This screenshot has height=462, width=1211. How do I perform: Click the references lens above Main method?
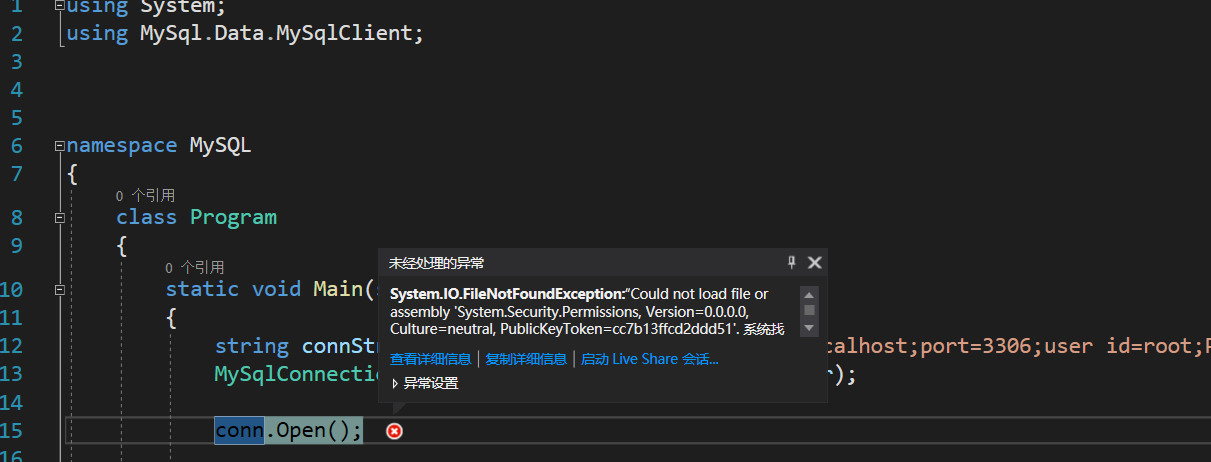click(x=195, y=268)
